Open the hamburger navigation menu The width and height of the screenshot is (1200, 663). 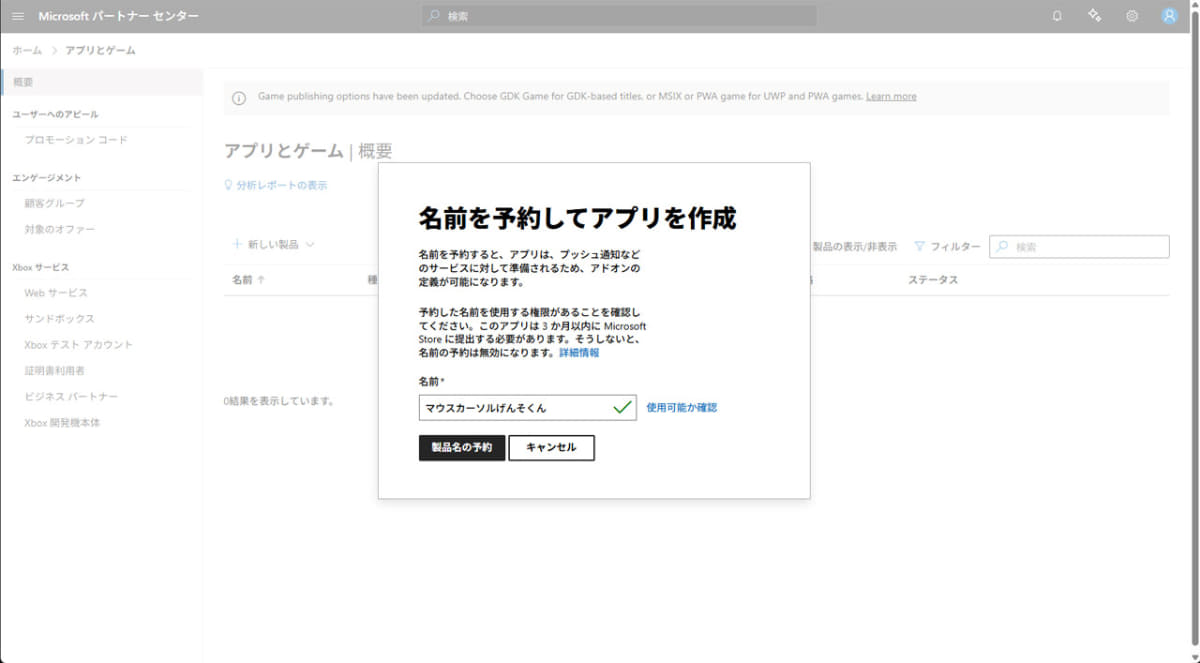coord(18,16)
